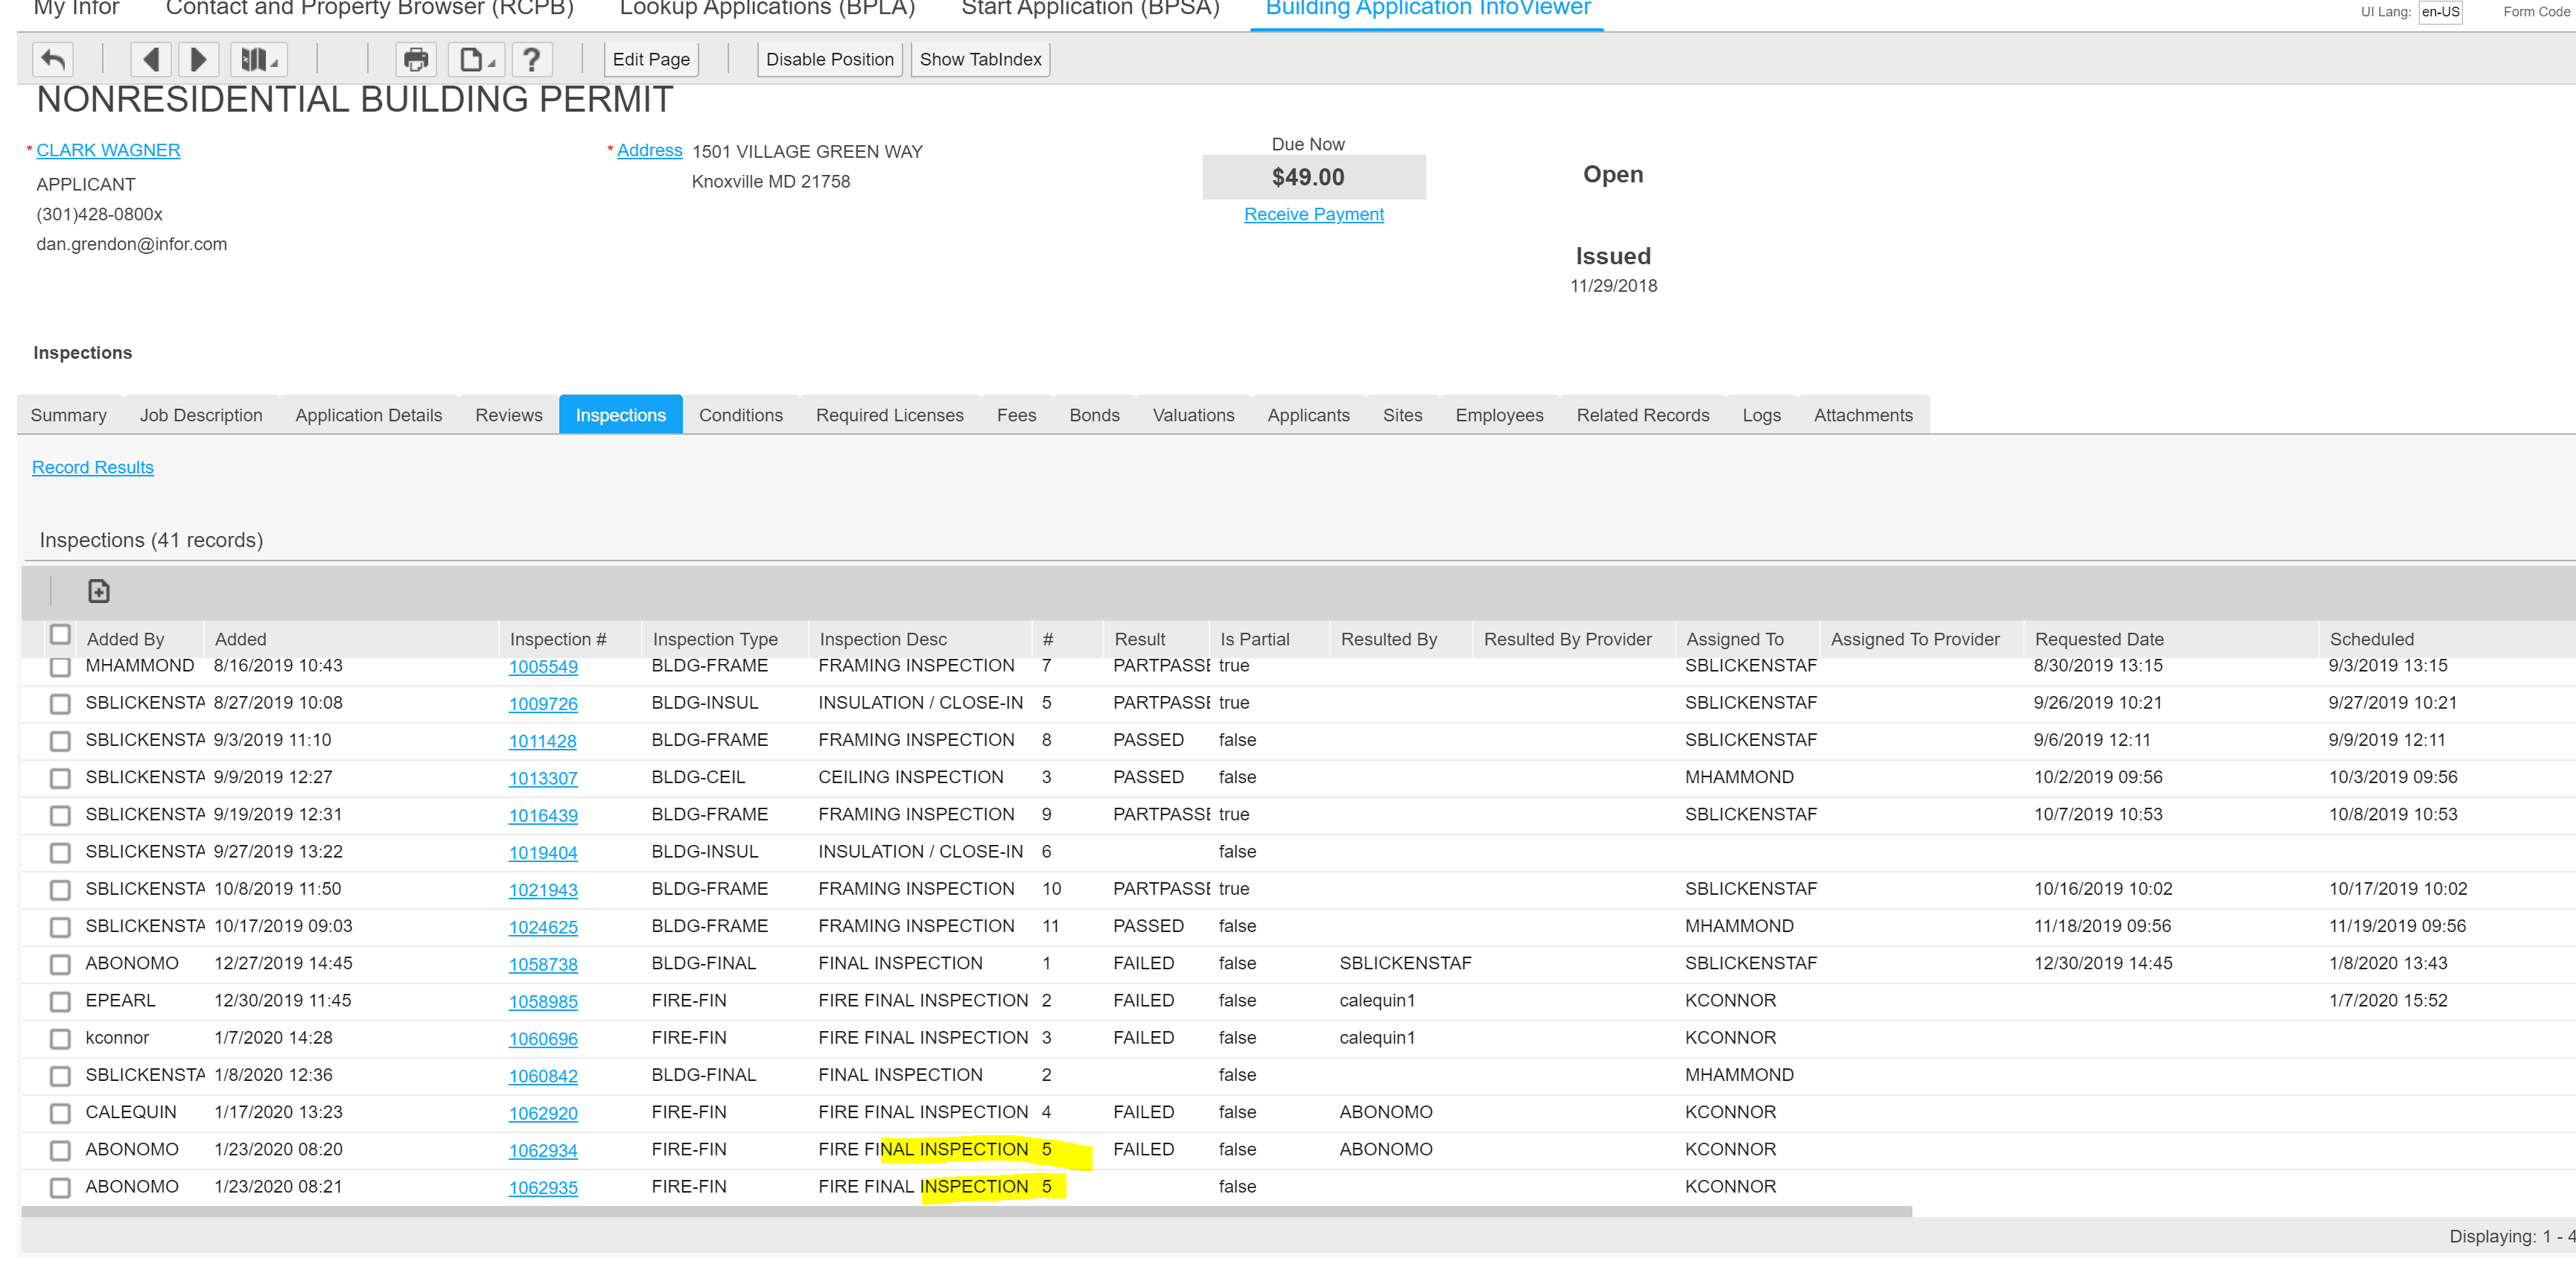Open inspection number 1060696 link
Viewport: 2576px width, 1273px height.
pyautogui.click(x=543, y=1039)
